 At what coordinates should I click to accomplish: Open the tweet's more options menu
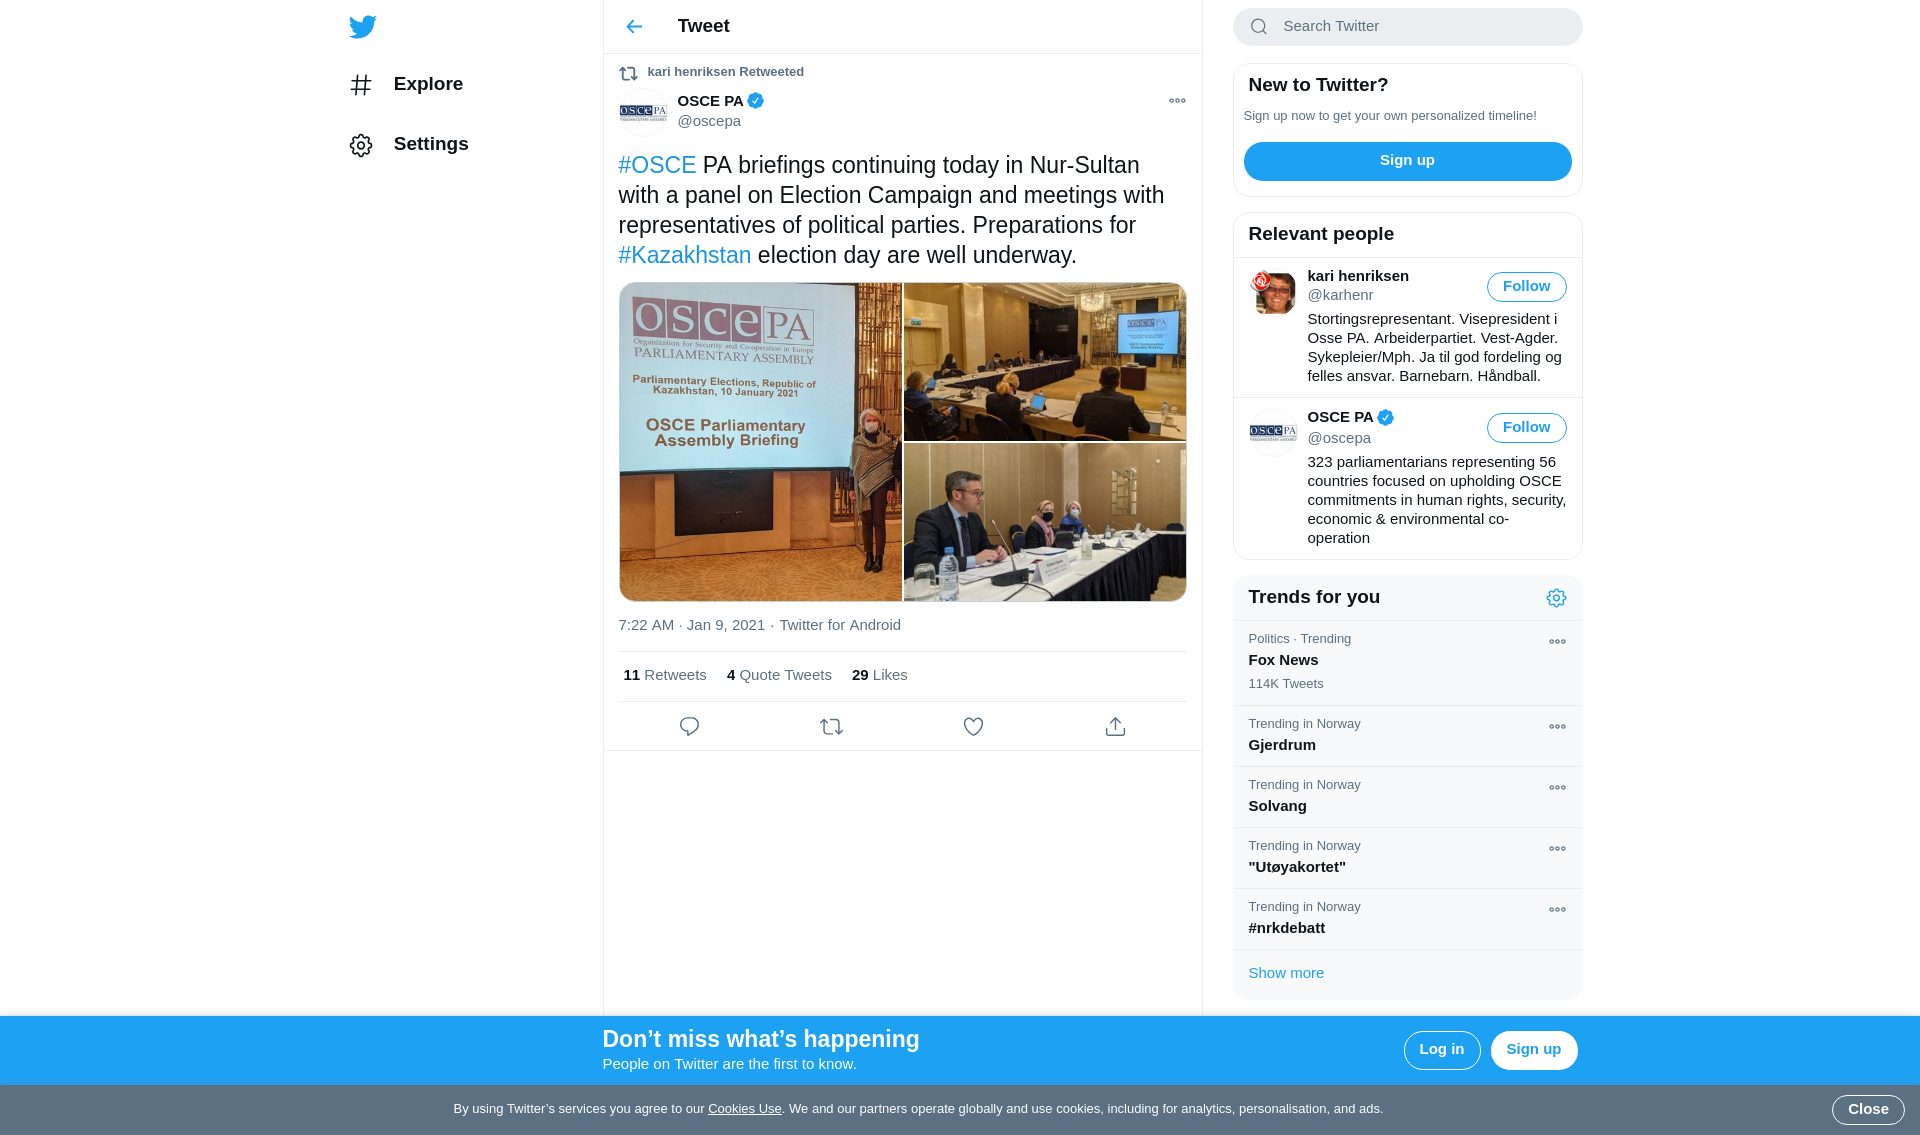tap(1177, 101)
